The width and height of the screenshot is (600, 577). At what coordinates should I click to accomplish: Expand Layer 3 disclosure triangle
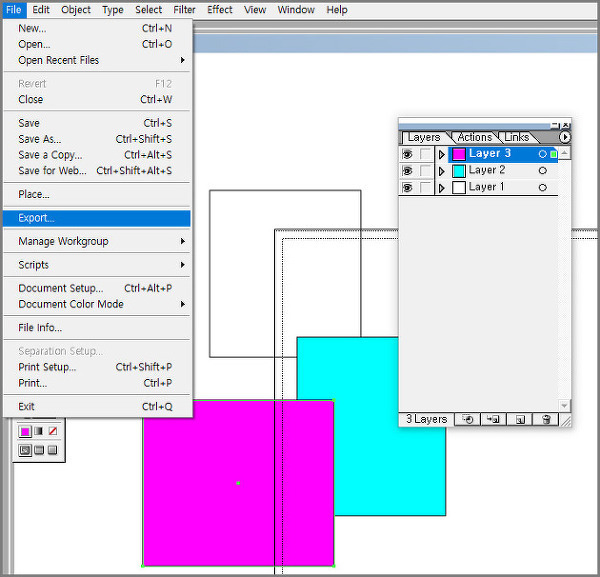(442, 154)
